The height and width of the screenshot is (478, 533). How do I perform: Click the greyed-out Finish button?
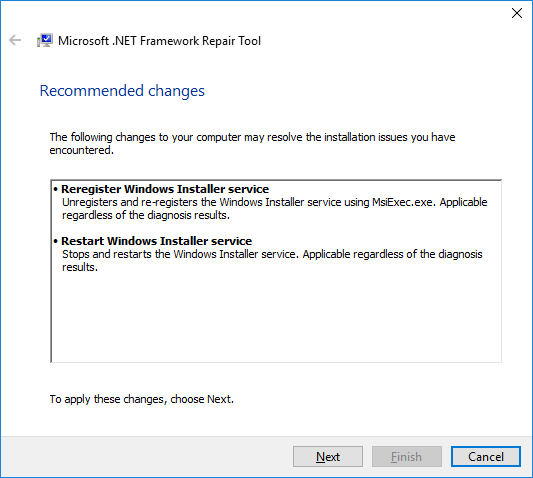(x=407, y=457)
